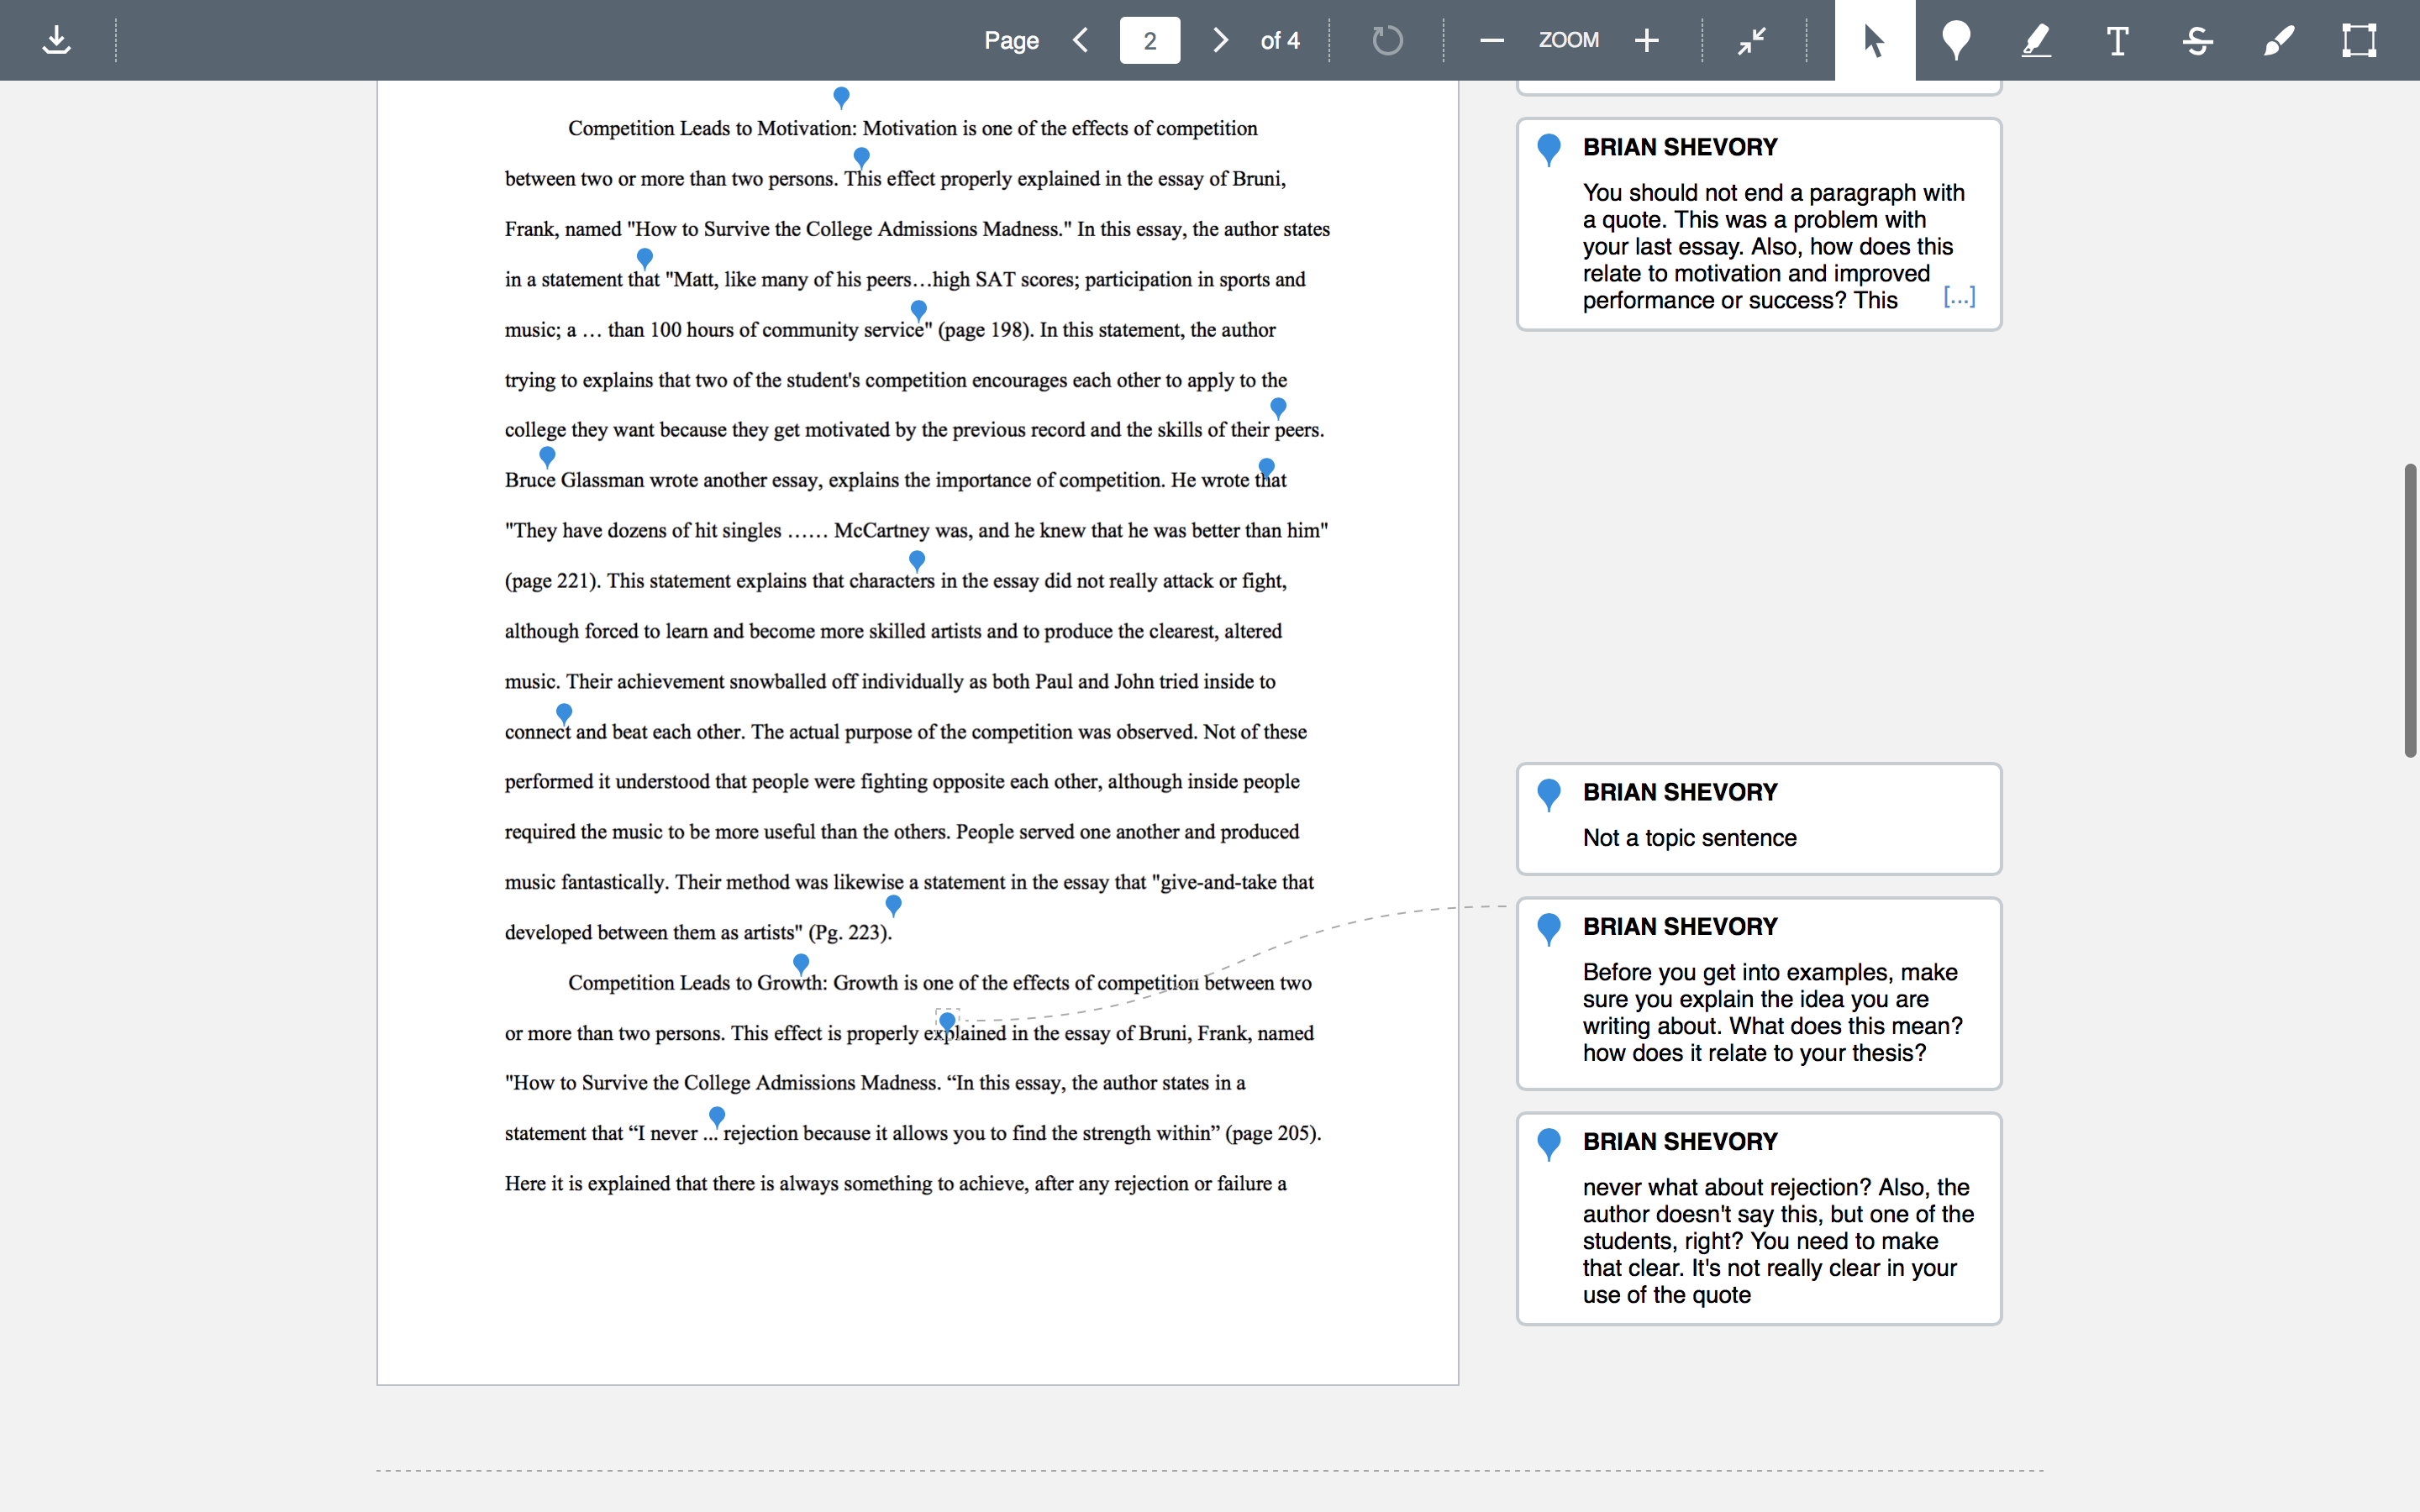This screenshot has height=1512, width=2420.
Task: Zoom out with the minus icon
Action: click(1491, 40)
